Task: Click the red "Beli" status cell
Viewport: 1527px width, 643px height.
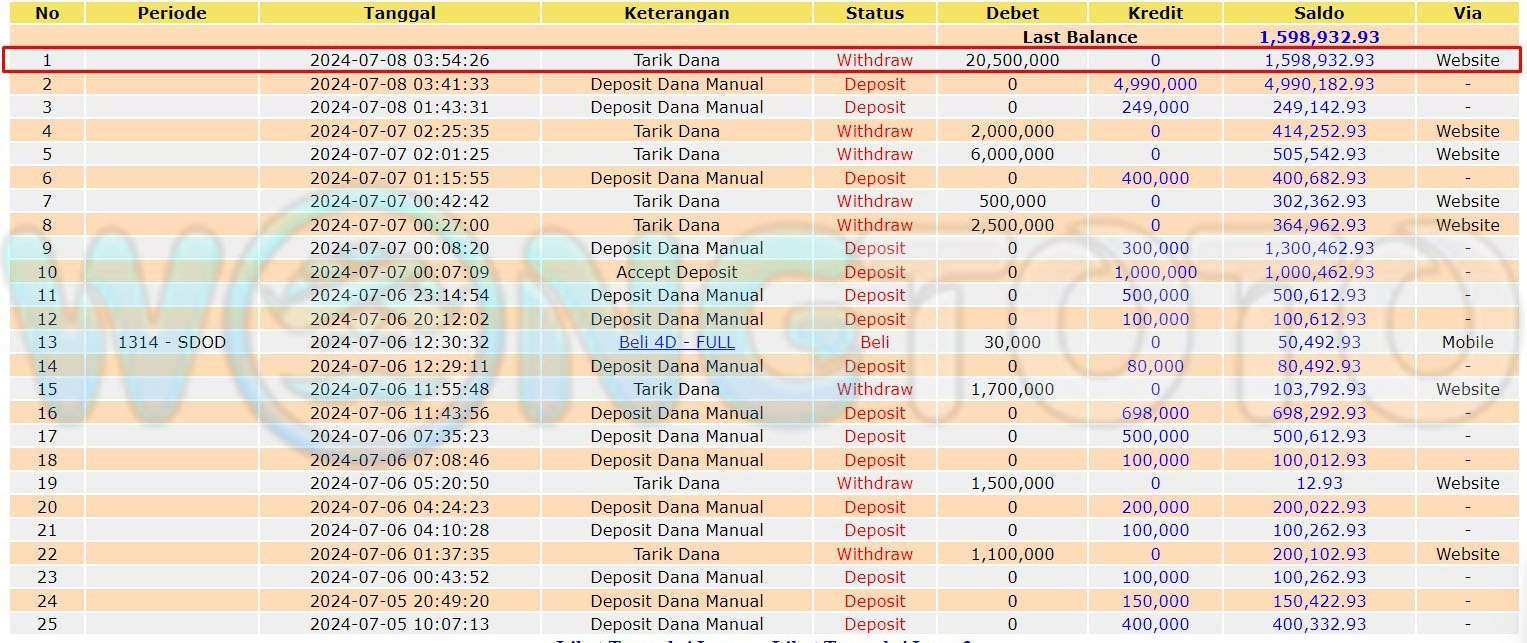Action: coord(874,342)
